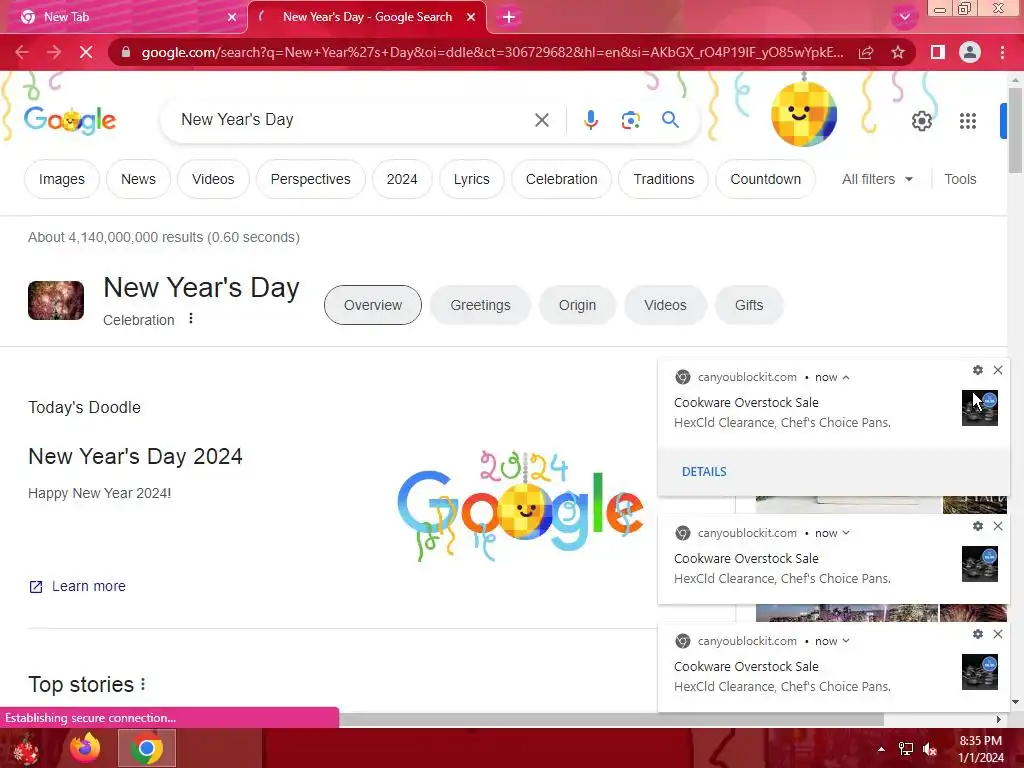Select the Videos knowledge panel tab
Screen dimensions: 1024x768
pos(665,305)
